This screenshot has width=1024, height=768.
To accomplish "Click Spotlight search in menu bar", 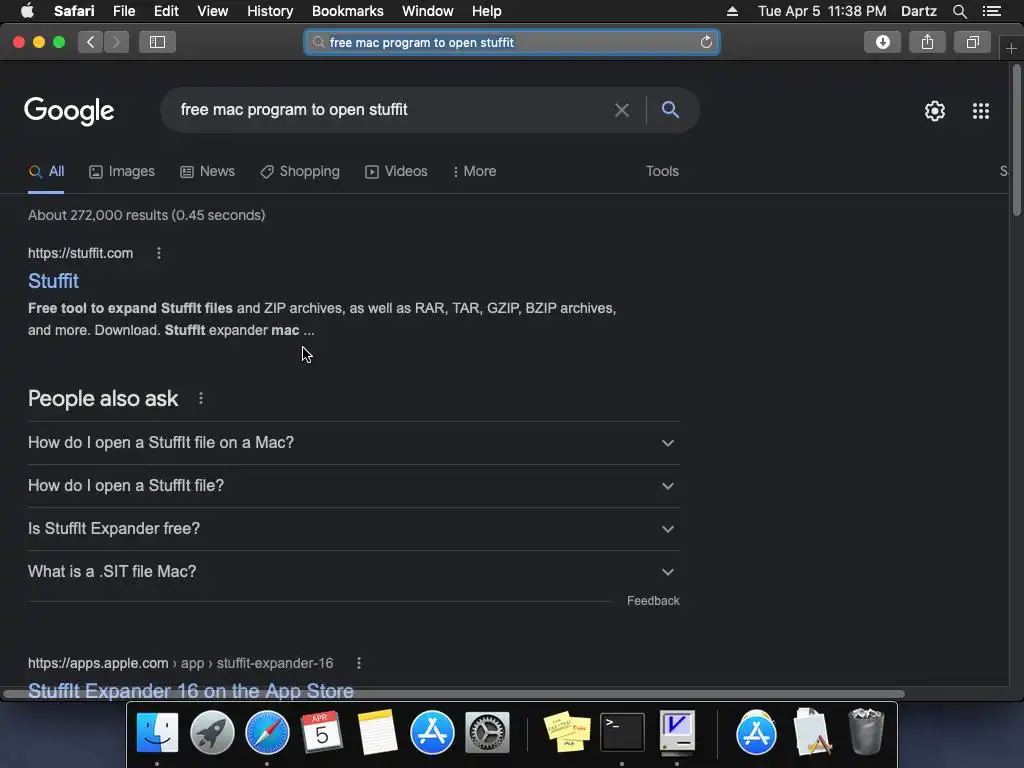I will 959,11.
